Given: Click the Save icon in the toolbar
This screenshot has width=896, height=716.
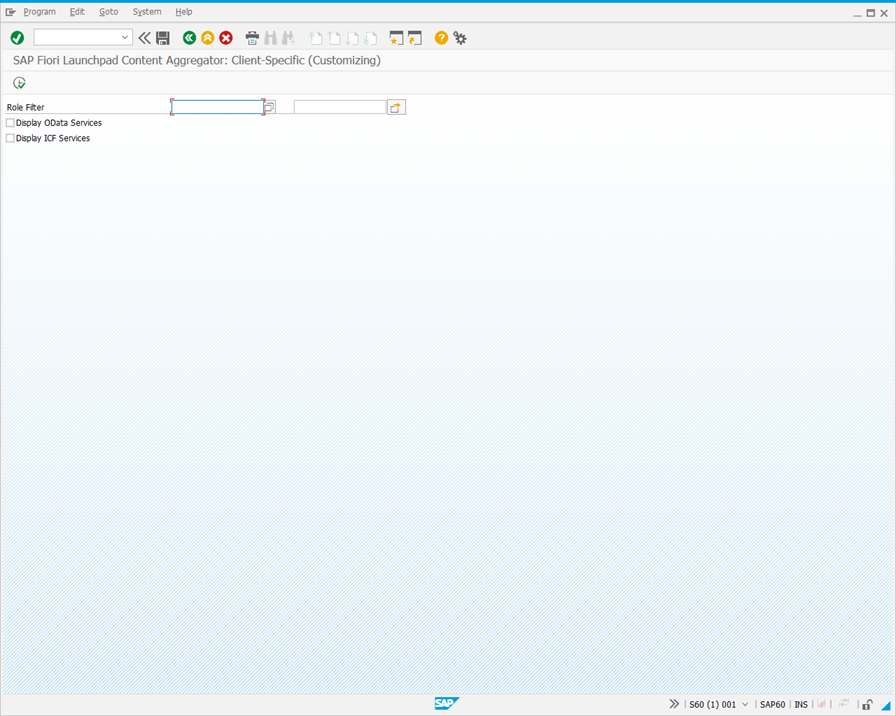Looking at the screenshot, I should click(163, 37).
